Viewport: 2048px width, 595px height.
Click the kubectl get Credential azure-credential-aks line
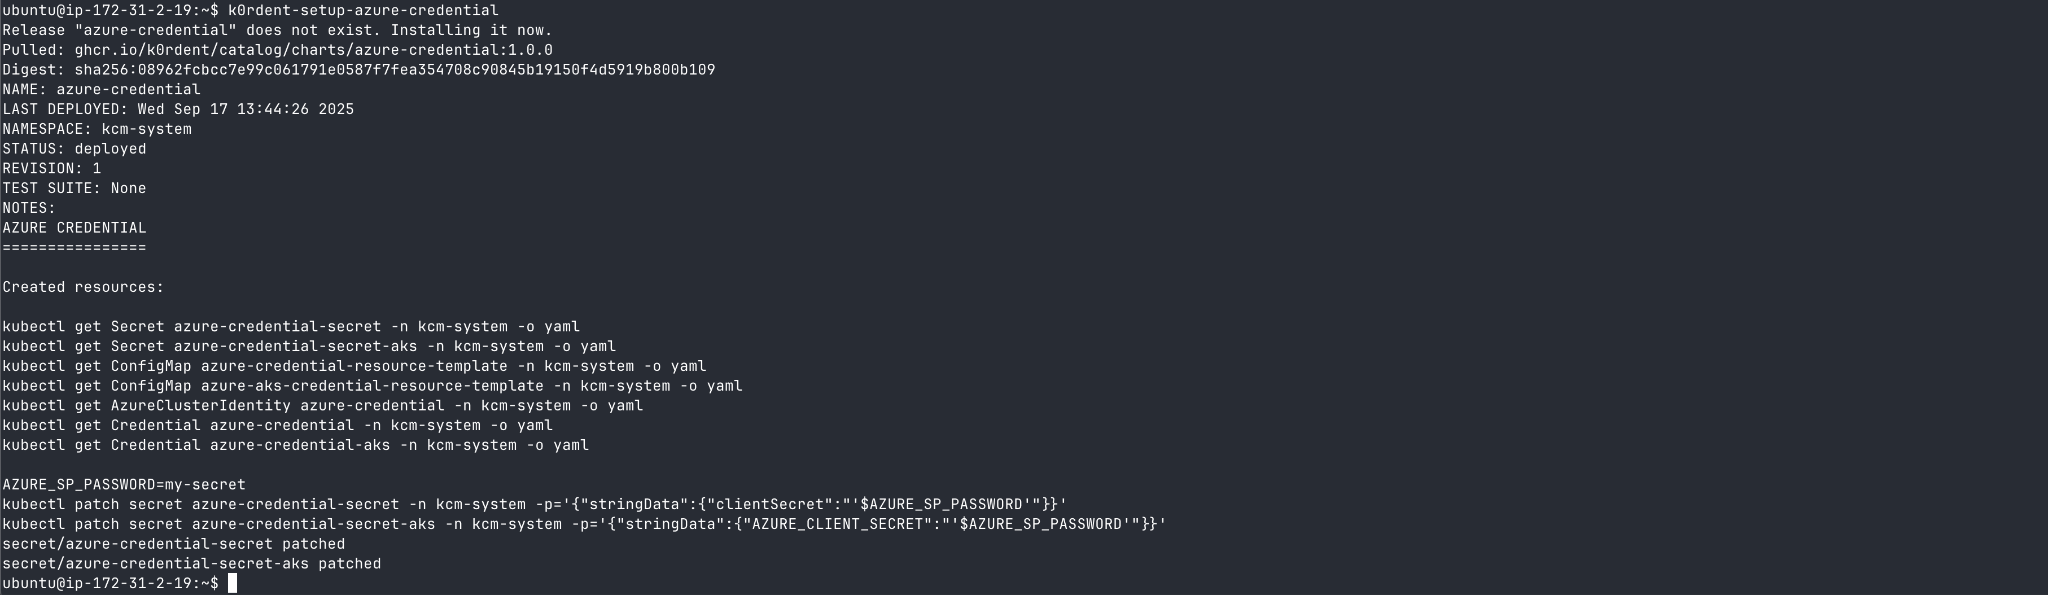[x=295, y=445]
